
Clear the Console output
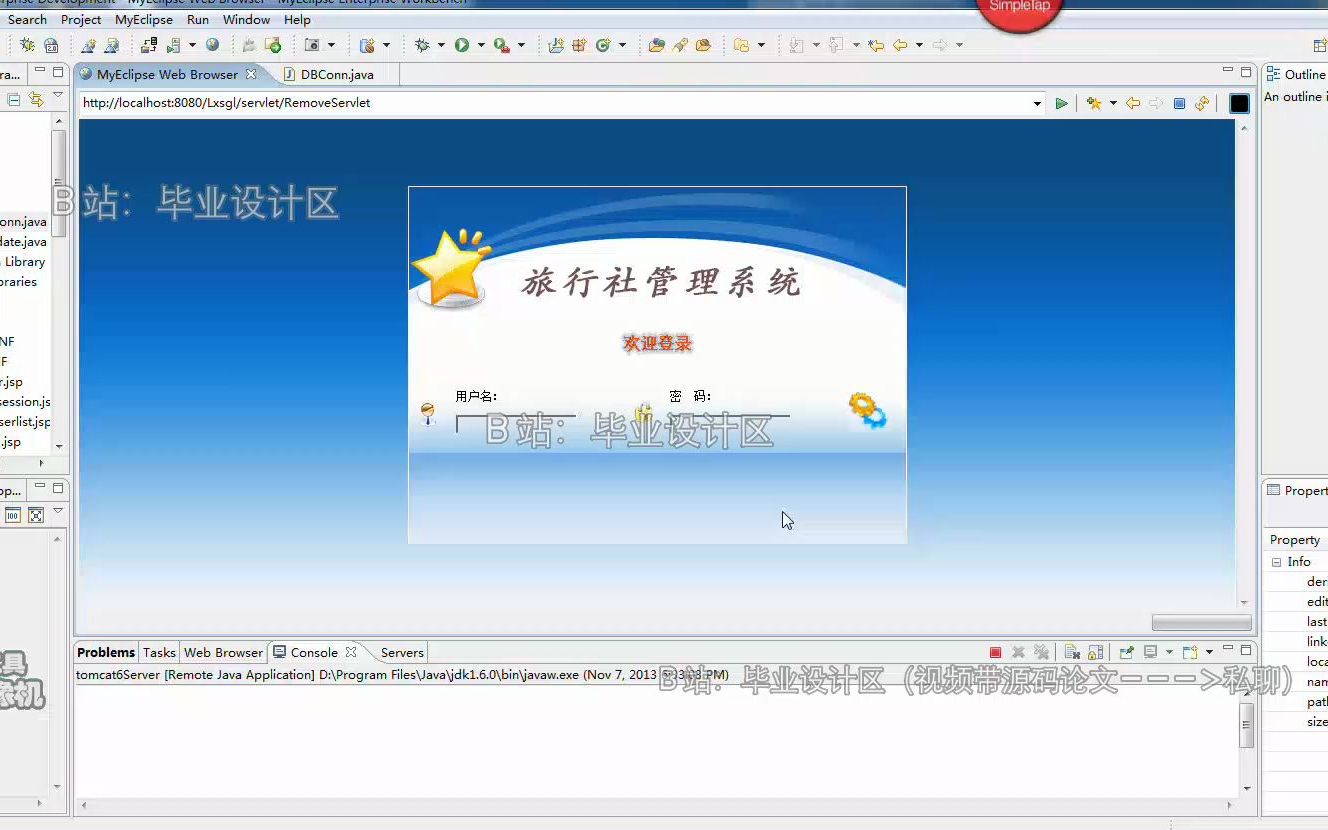pos(1072,651)
